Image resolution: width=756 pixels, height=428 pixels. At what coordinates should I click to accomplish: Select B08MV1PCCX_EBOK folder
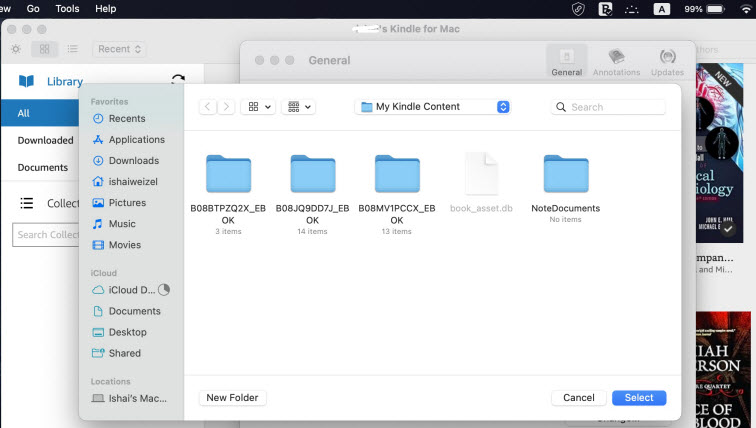pos(397,194)
